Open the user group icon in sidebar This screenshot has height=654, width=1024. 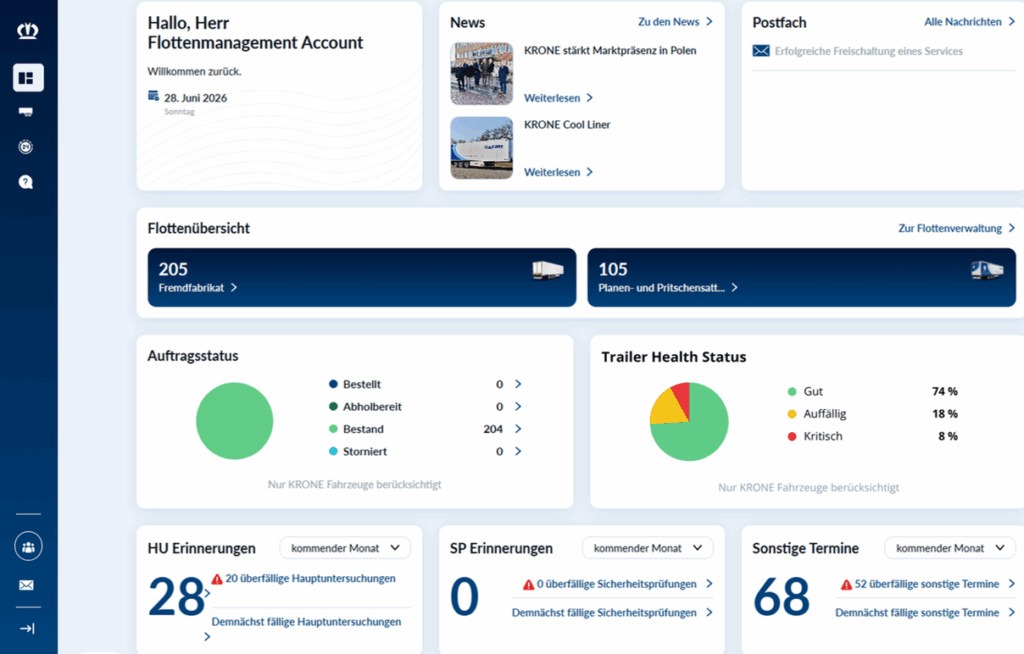pos(28,547)
